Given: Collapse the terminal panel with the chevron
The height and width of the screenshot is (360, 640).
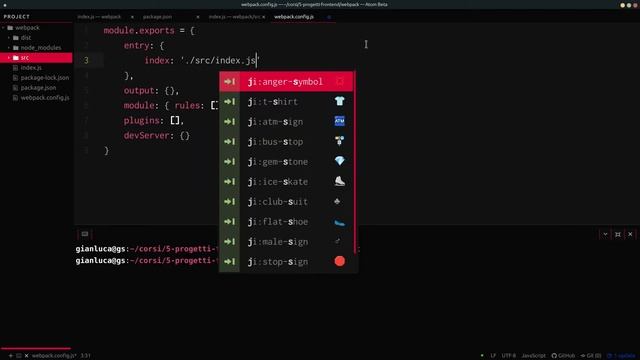Looking at the screenshot, I should (x=605, y=234).
